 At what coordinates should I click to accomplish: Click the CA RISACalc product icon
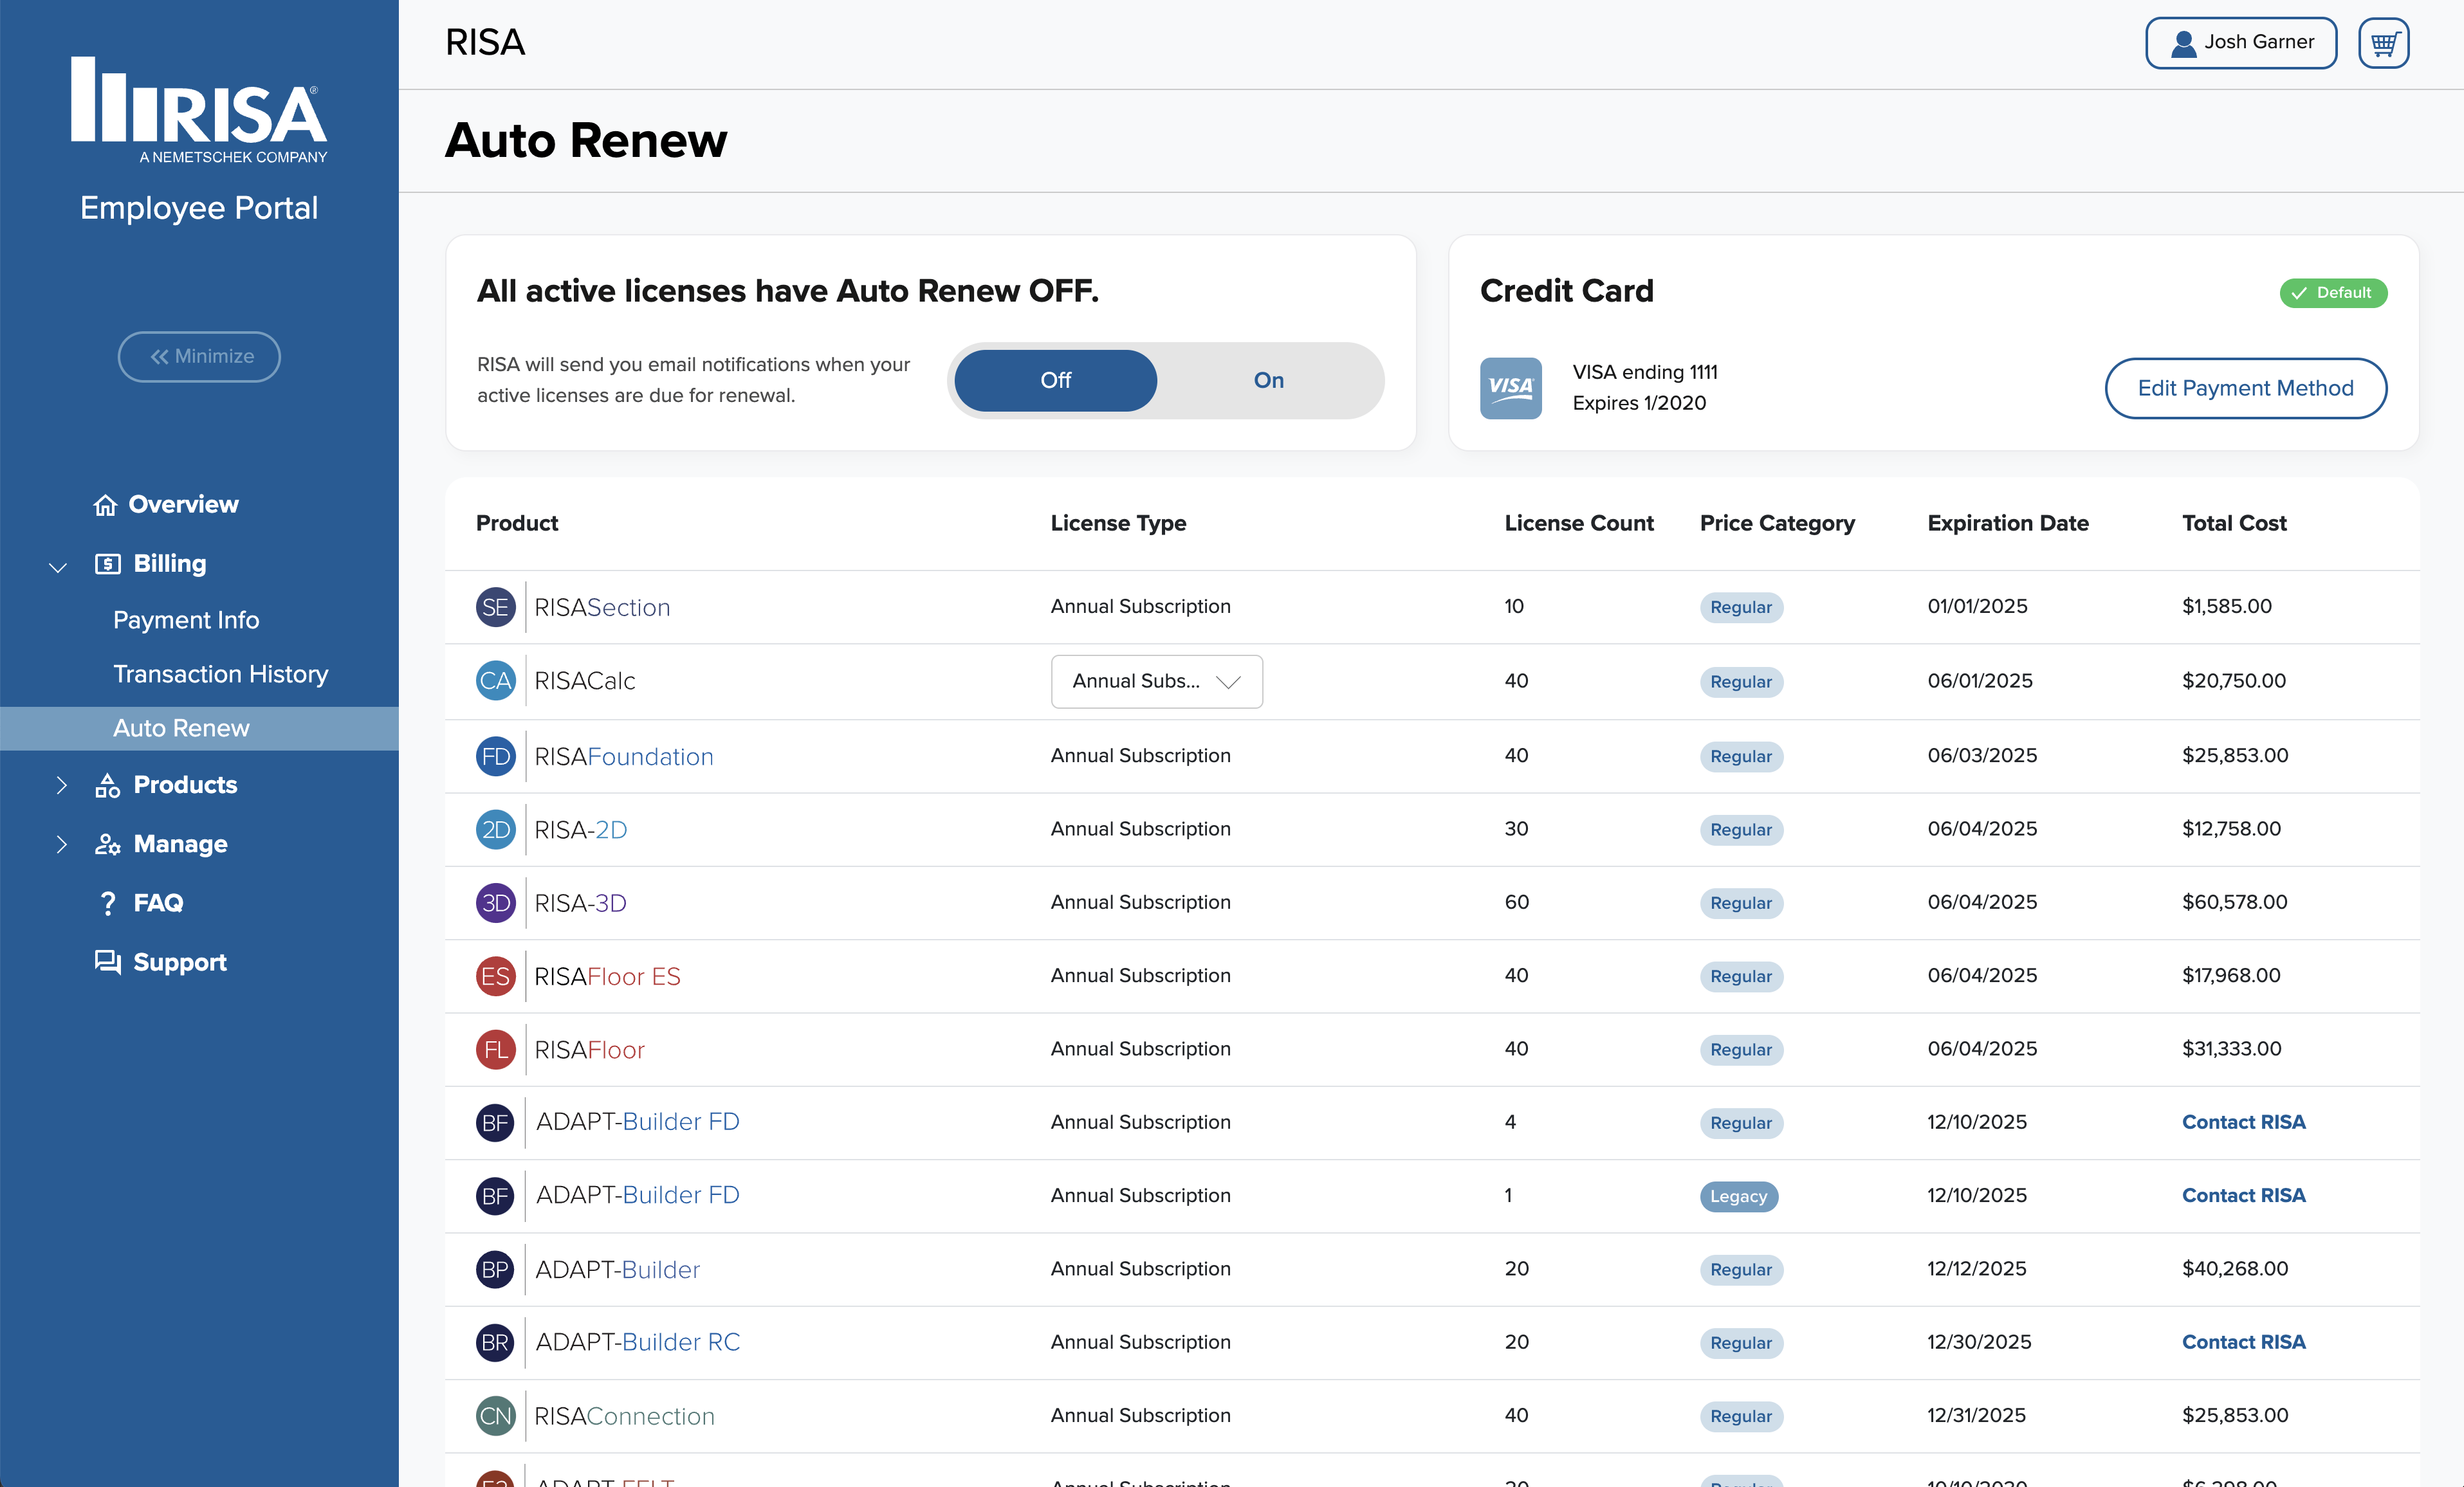[495, 681]
